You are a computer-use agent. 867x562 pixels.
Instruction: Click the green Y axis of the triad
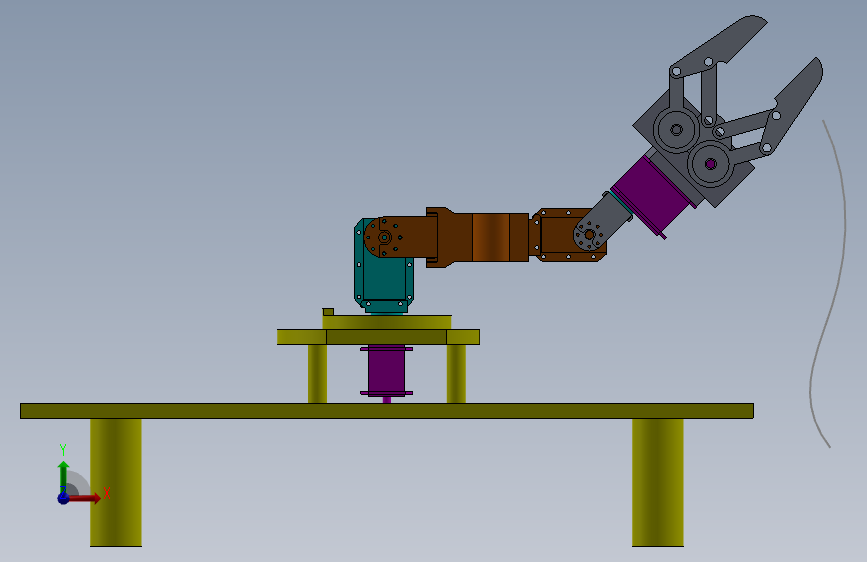click(x=63, y=475)
